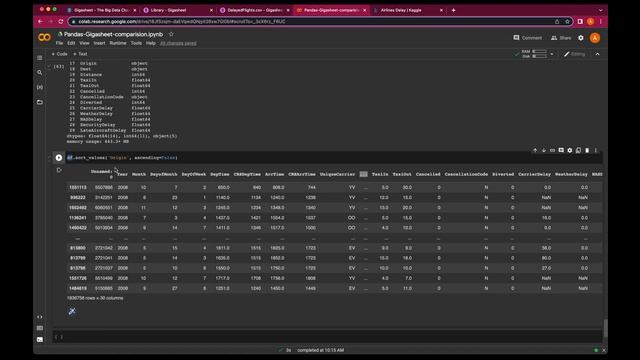Collapse the header with chevron up
The image size is (640, 360).
pyautogui.click(x=598, y=54)
